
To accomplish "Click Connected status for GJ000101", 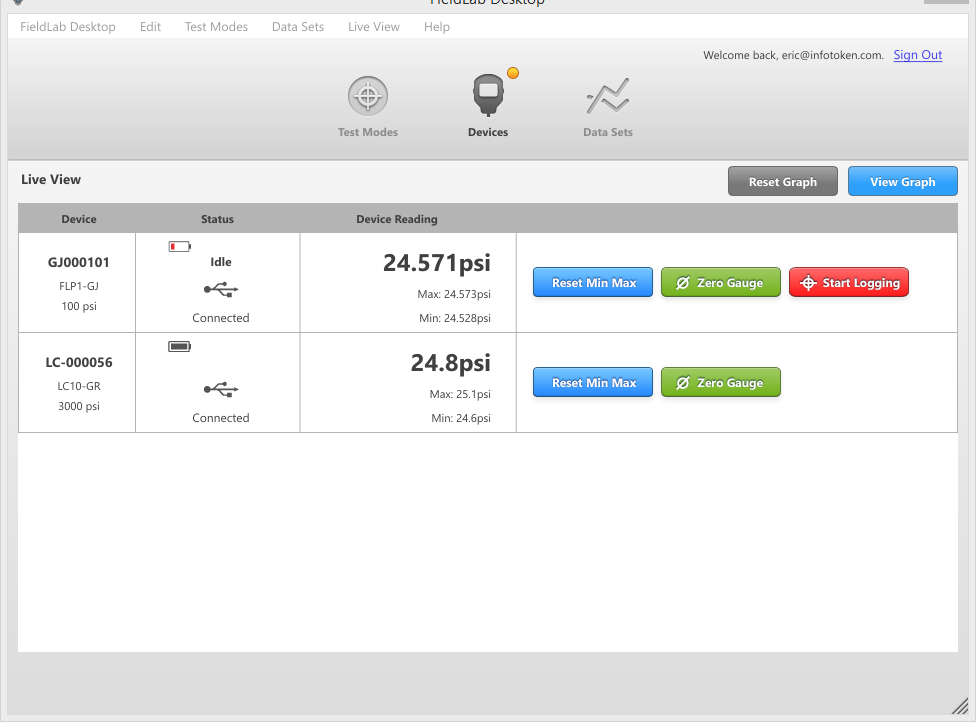I will coord(220,318).
